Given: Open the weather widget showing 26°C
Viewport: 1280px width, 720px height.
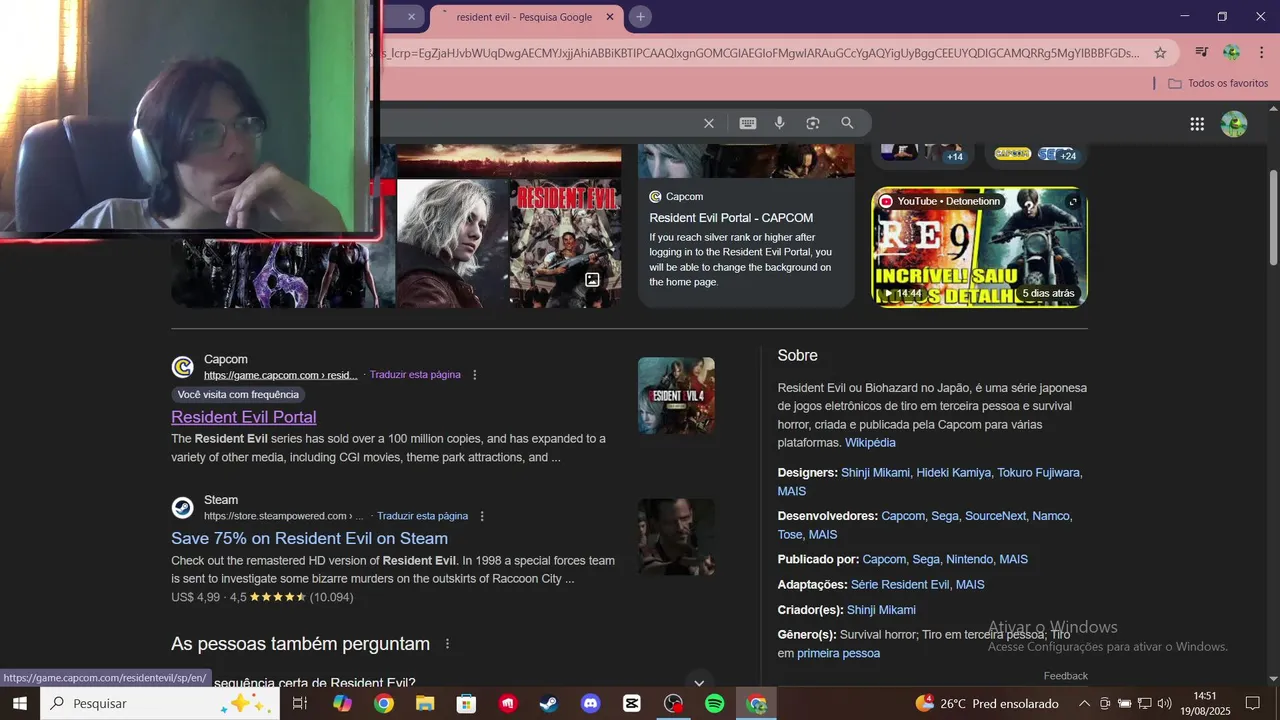Looking at the screenshot, I should pyautogui.click(x=988, y=704).
